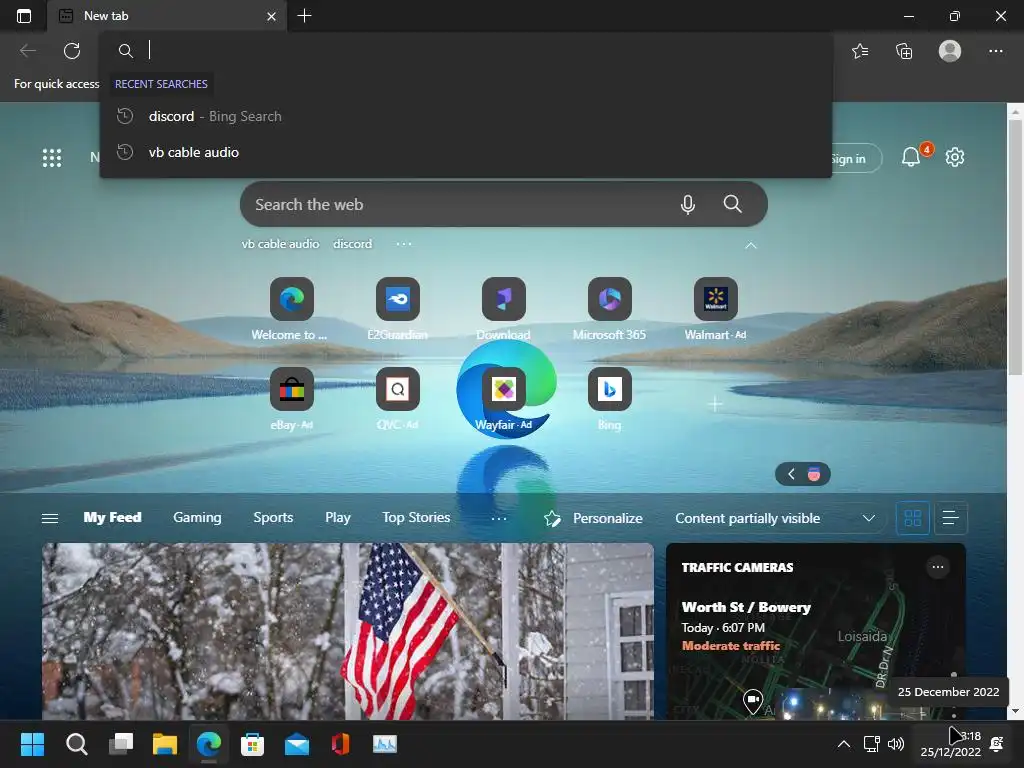Expand the background carousel arrow

pyautogui.click(x=792, y=474)
